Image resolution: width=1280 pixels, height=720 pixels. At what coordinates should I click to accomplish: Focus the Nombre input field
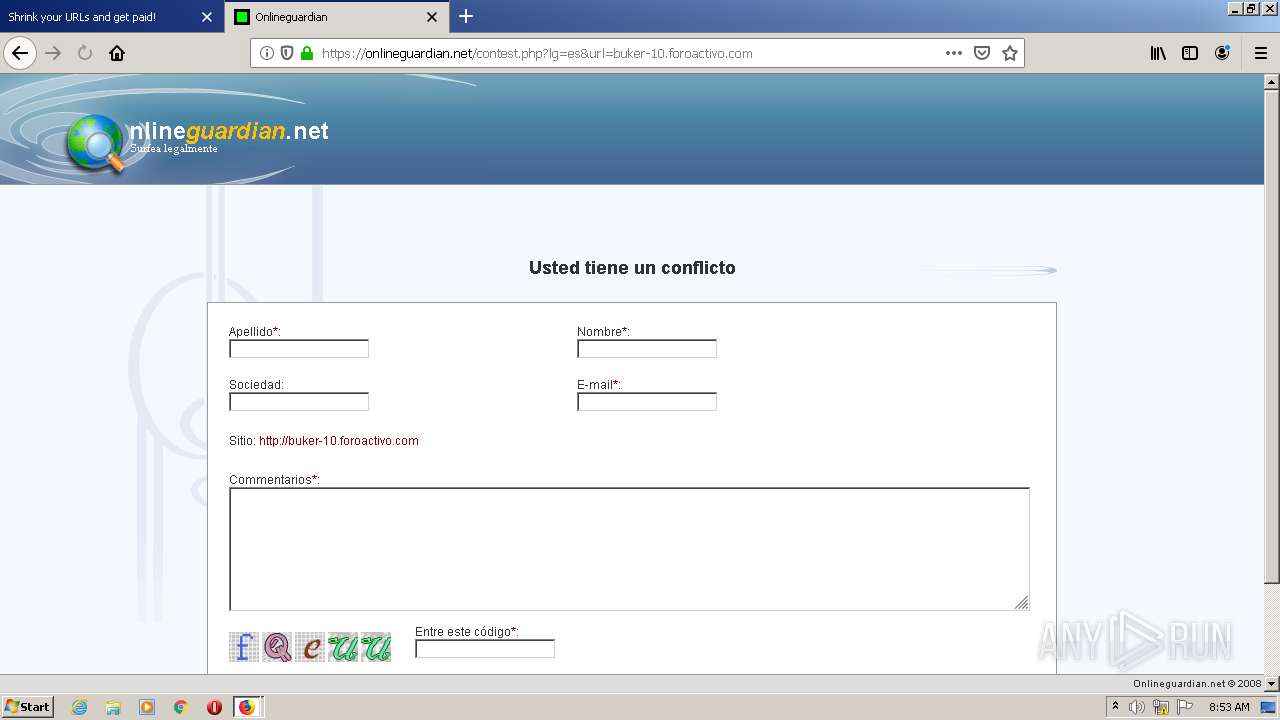point(647,349)
